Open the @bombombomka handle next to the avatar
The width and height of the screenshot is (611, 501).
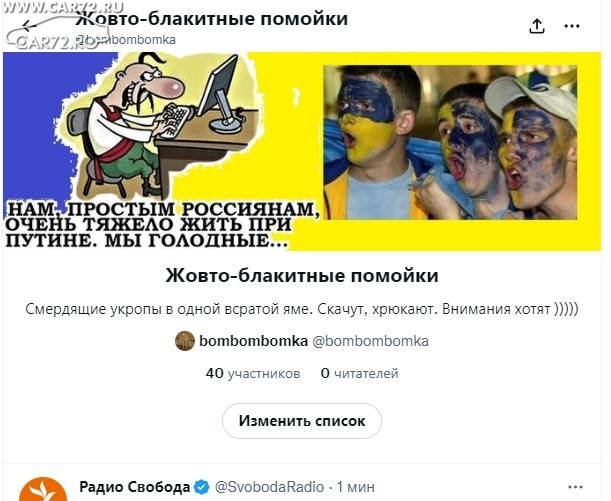pyautogui.click(x=371, y=341)
